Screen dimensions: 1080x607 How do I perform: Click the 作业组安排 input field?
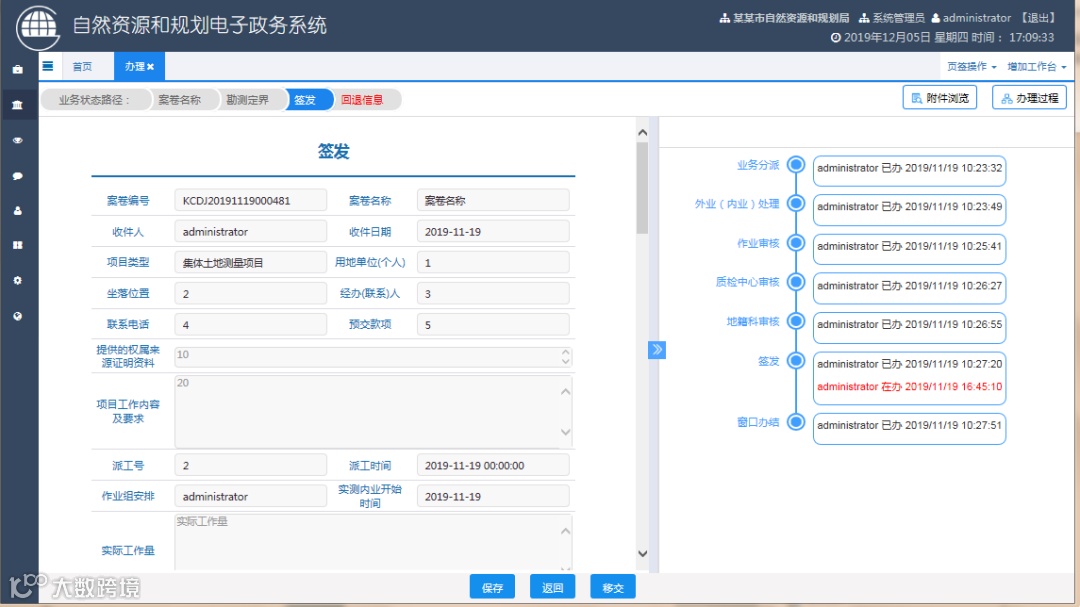point(251,496)
